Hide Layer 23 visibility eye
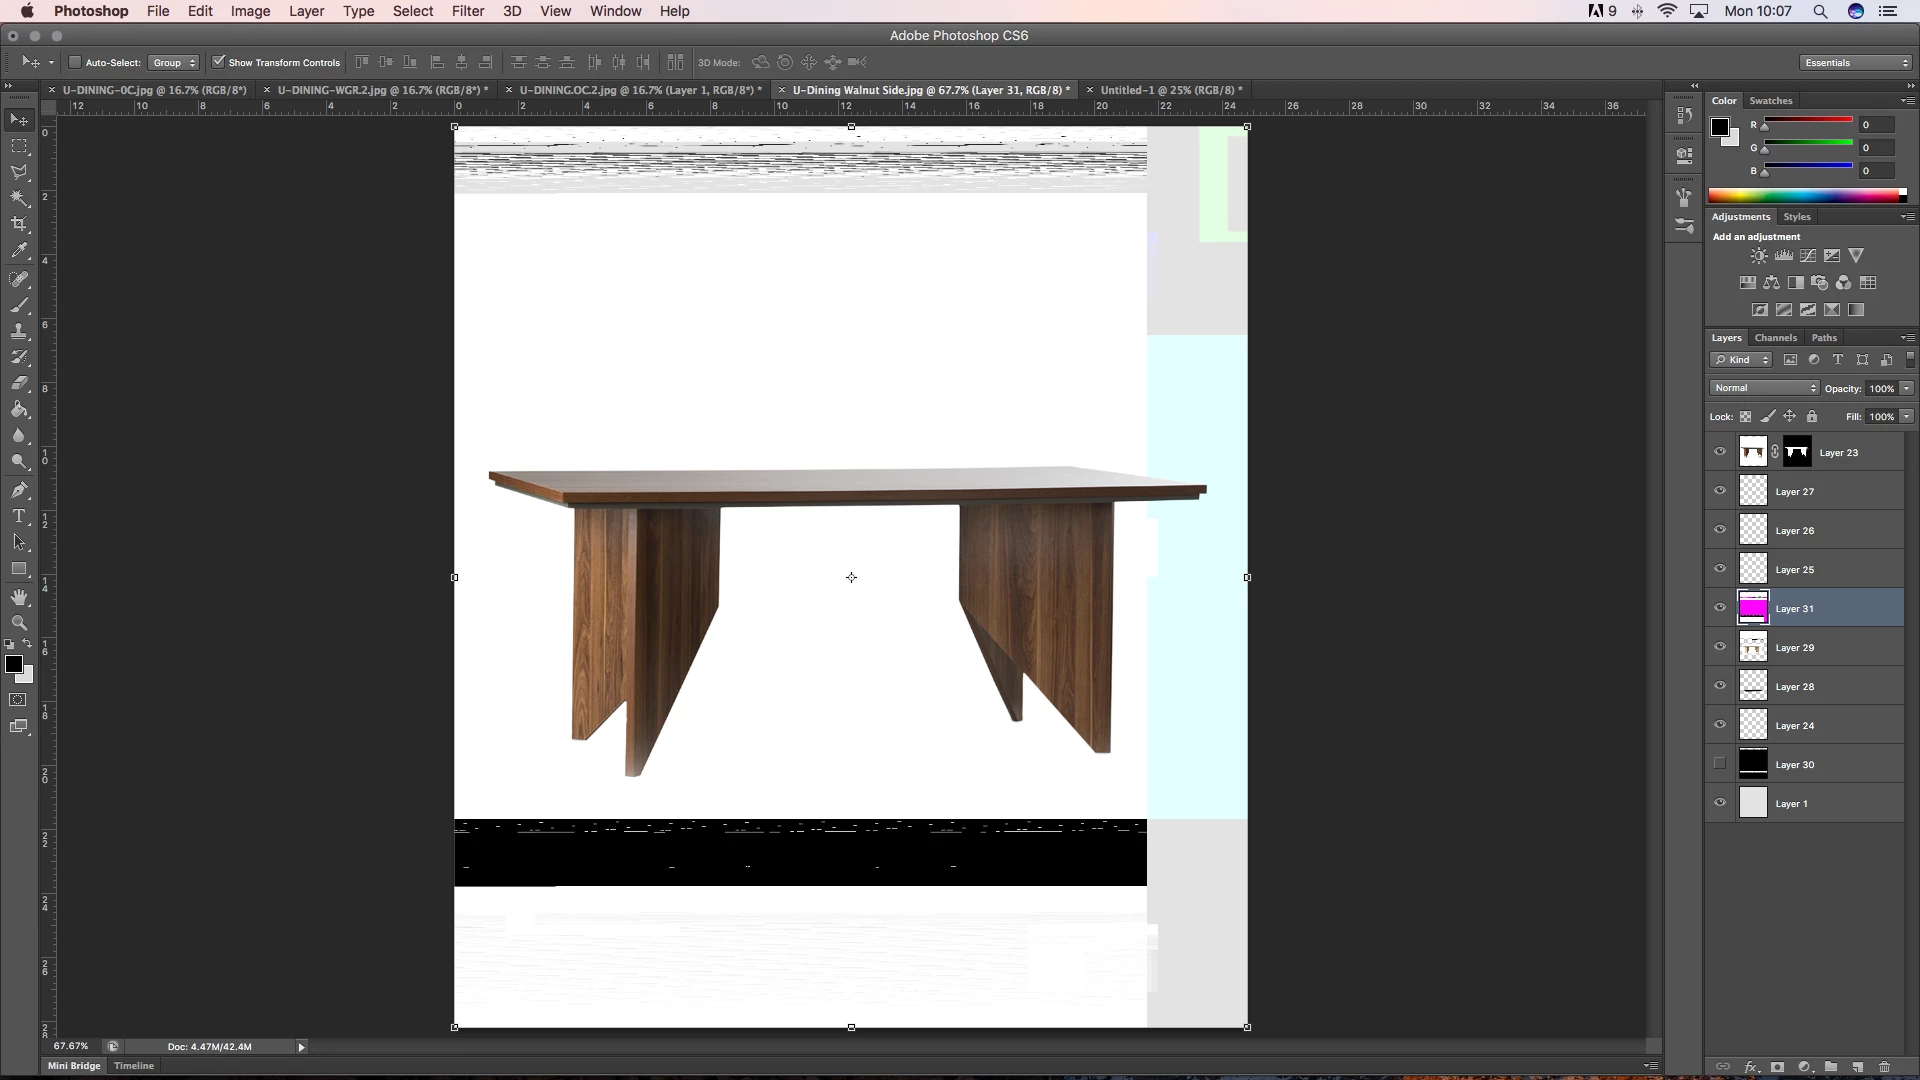1920x1080 pixels. click(x=1720, y=452)
